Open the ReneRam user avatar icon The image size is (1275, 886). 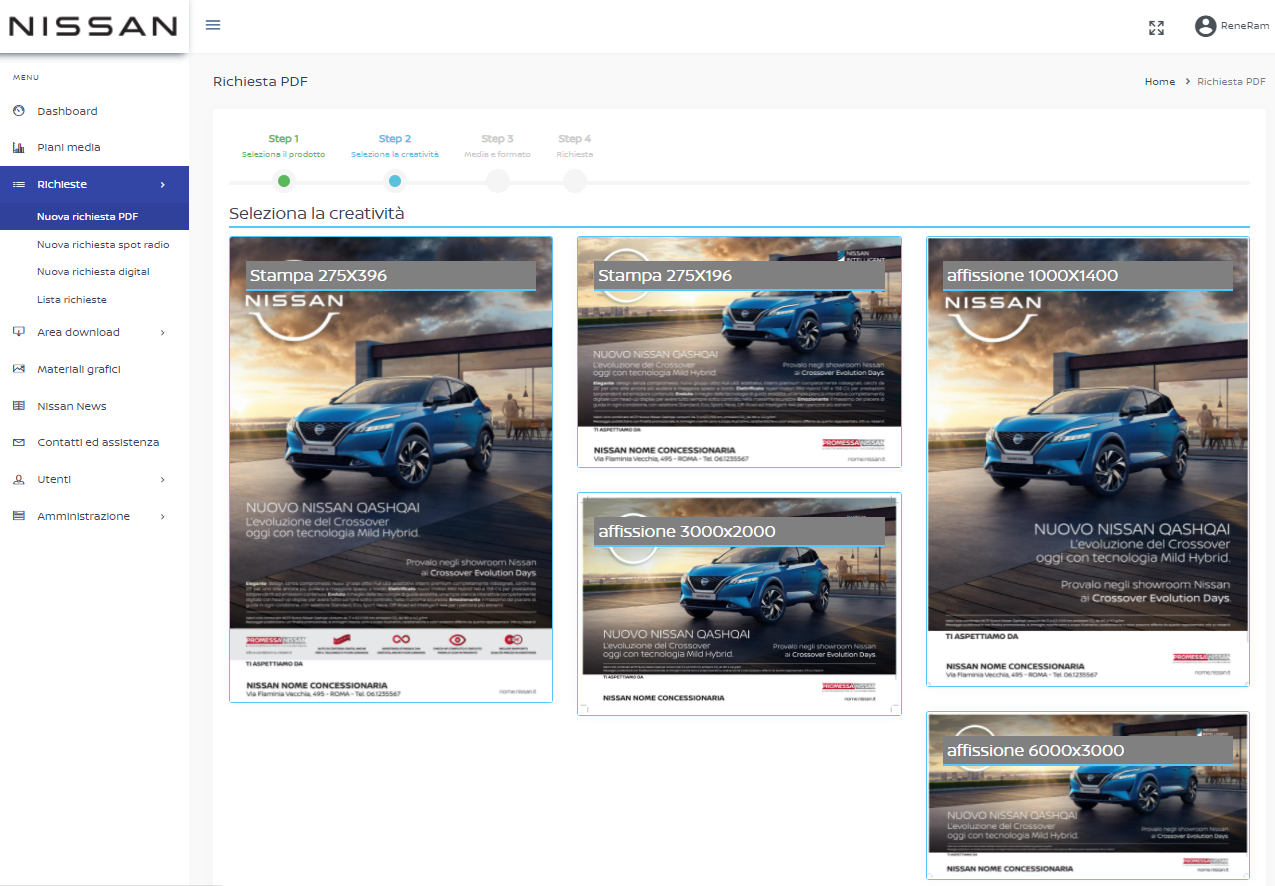(1205, 26)
